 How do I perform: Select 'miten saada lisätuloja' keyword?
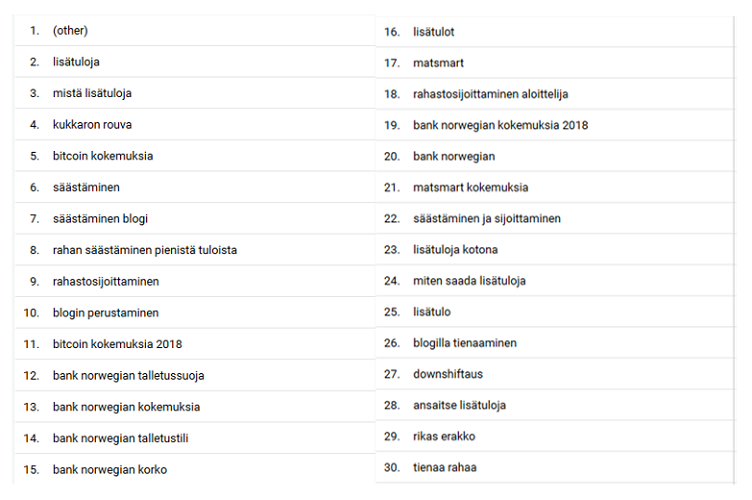click(469, 281)
